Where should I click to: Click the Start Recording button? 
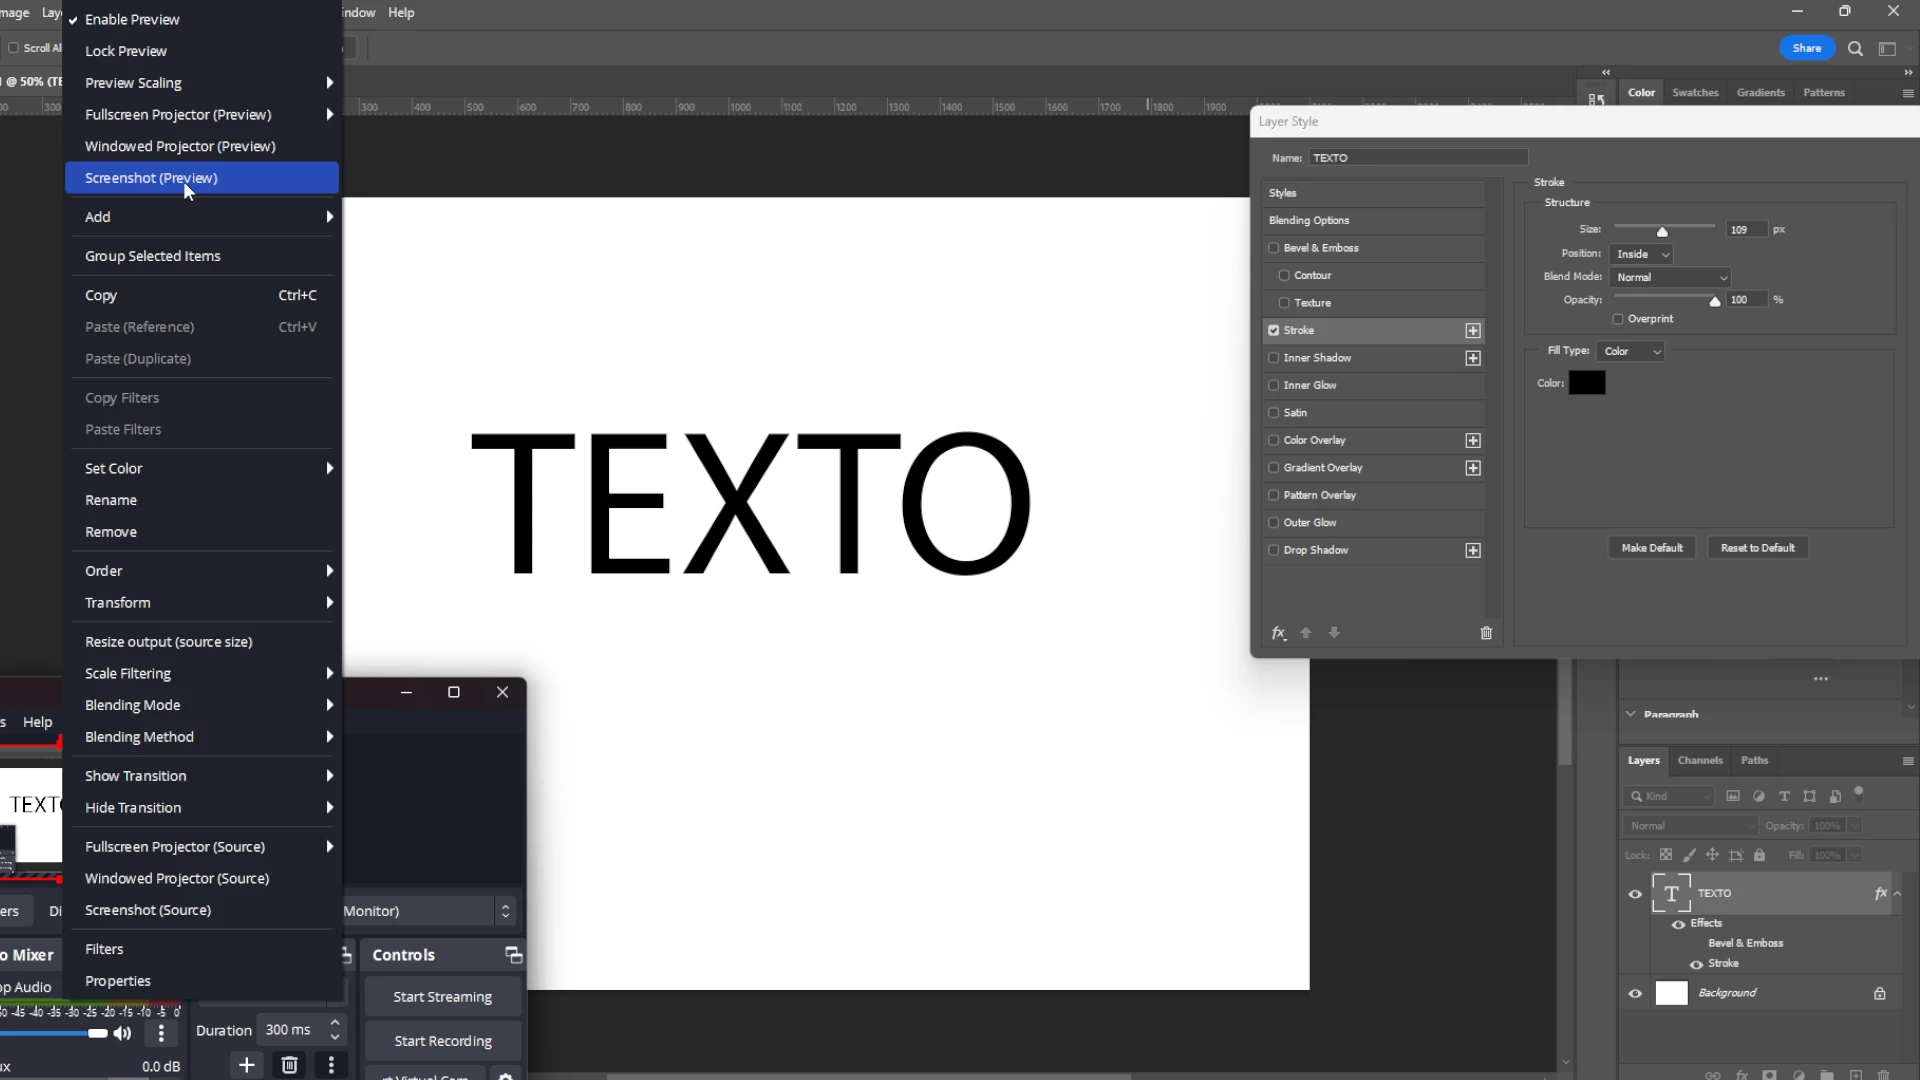442,1041
